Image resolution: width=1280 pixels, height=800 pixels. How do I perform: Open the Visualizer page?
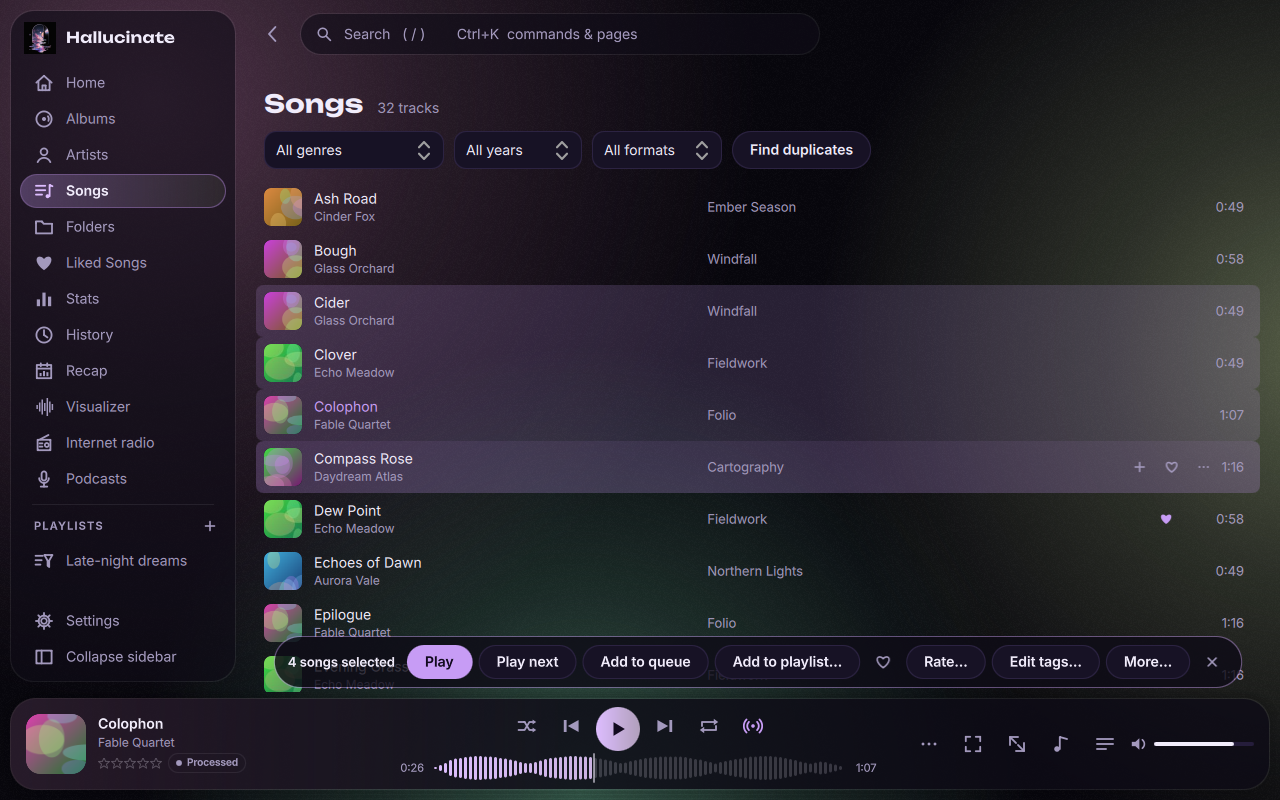123,407
